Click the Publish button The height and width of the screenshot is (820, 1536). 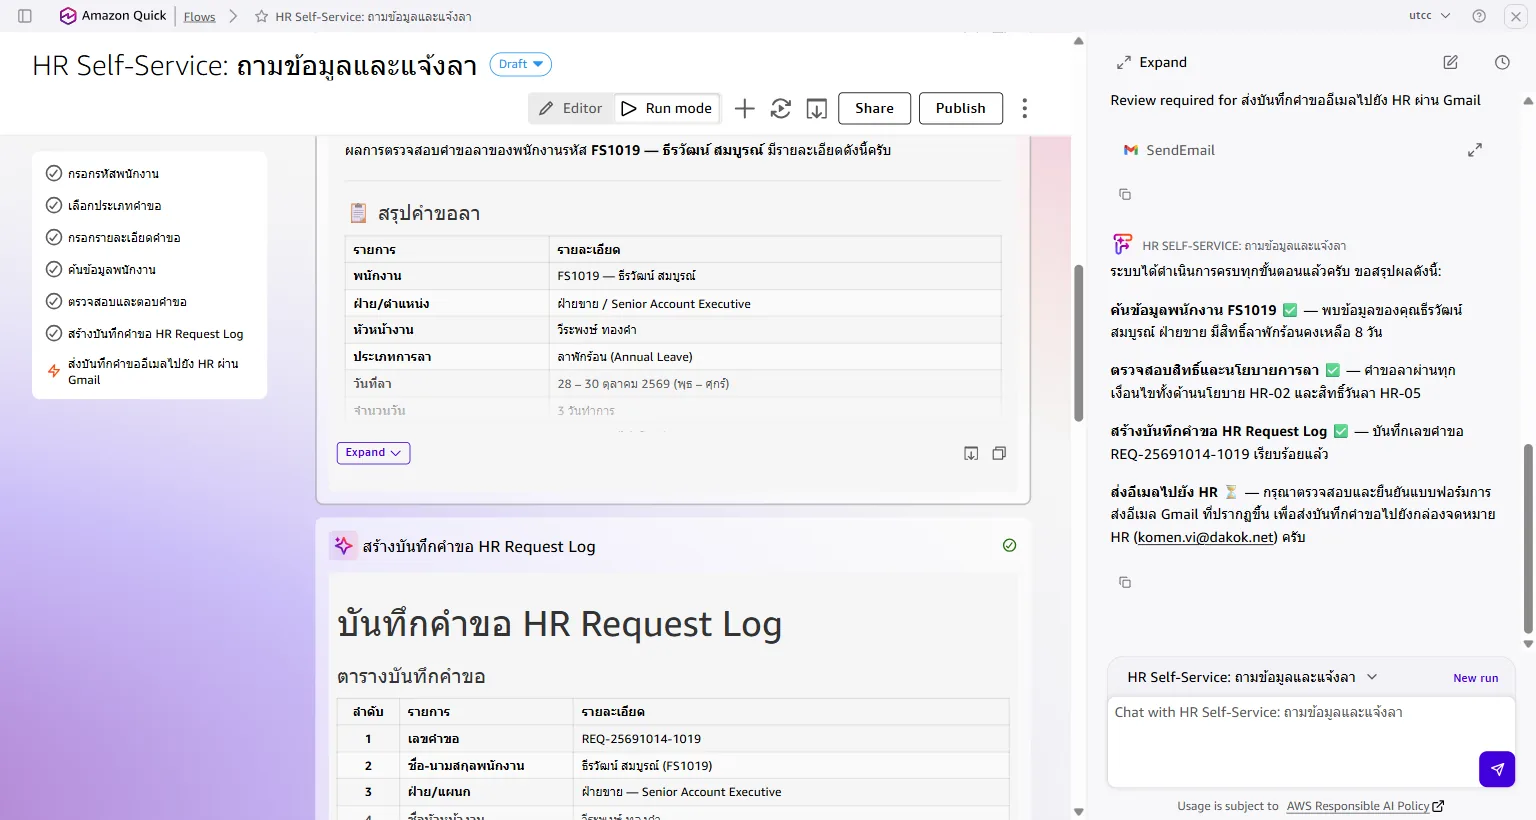point(960,108)
